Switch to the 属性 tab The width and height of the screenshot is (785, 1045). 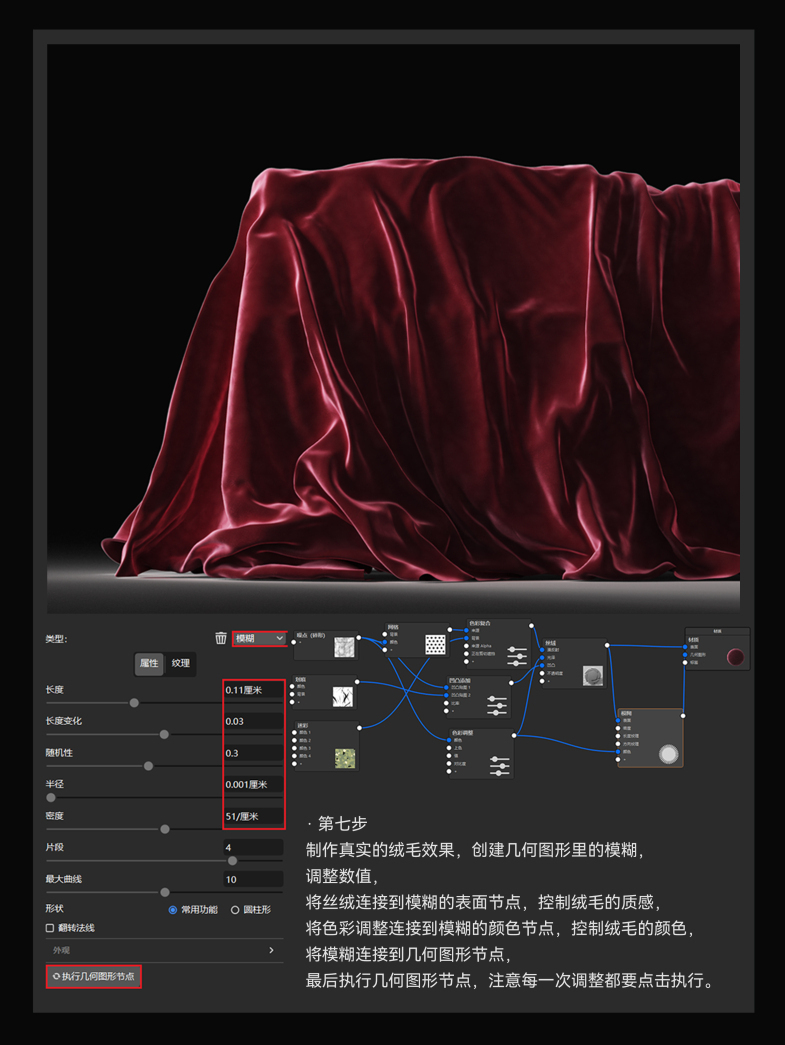click(x=149, y=663)
